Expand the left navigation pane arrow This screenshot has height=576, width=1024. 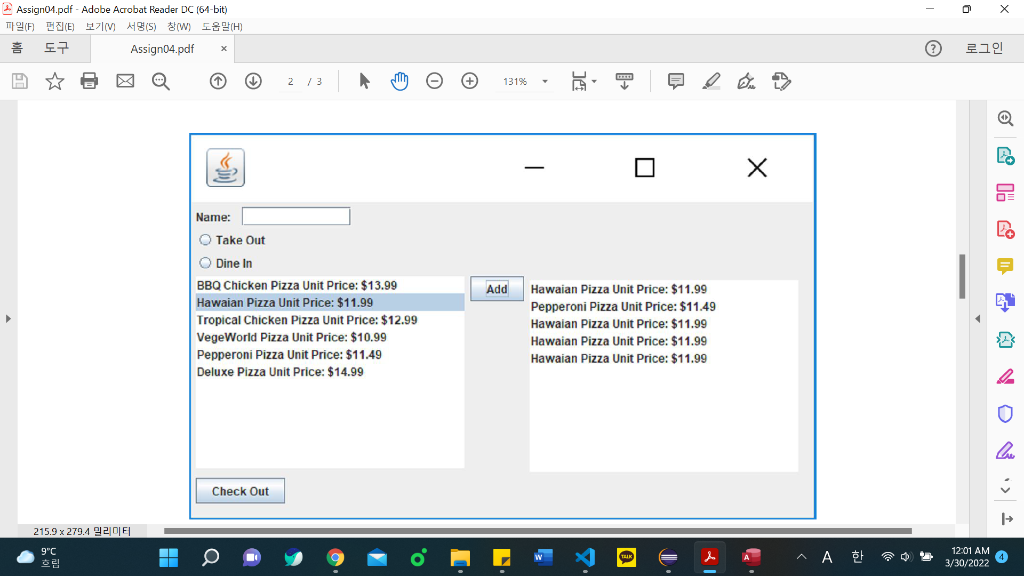[x=8, y=318]
